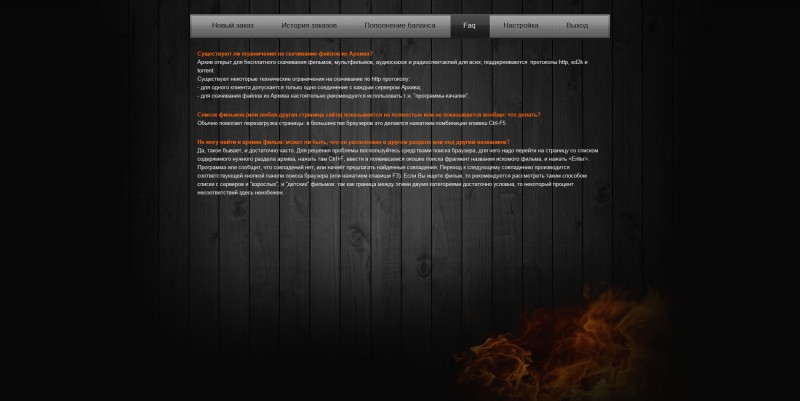This screenshot has height=401, width=800.
Task: Select the active 'Faq' tab
Action: (469, 26)
